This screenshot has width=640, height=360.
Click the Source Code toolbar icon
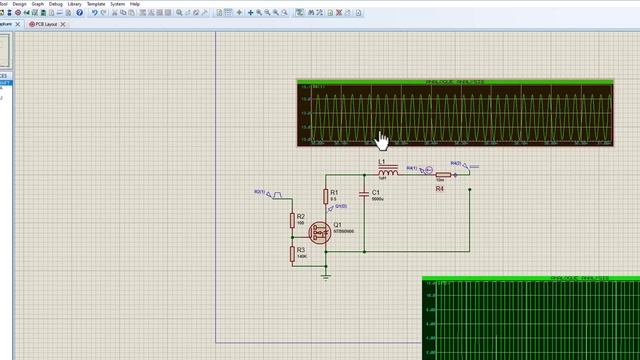coord(60,13)
